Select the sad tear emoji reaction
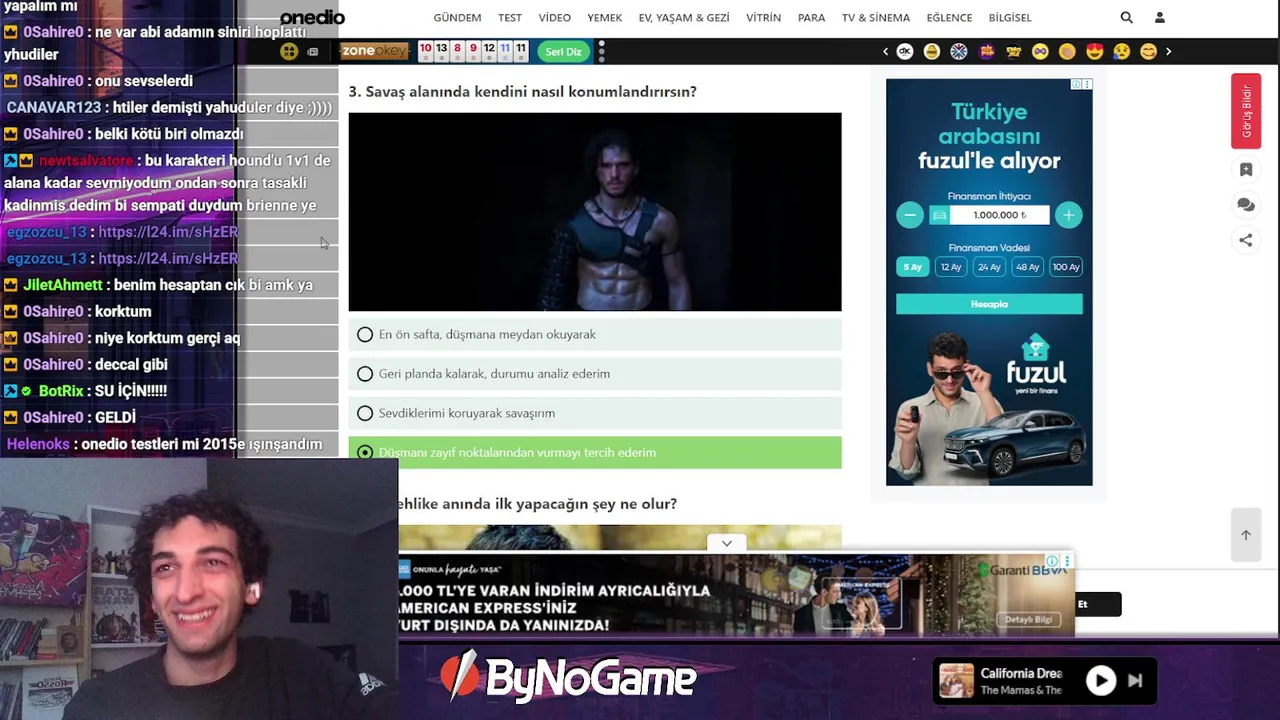The height and width of the screenshot is (720, 1280). (1121, 51)
